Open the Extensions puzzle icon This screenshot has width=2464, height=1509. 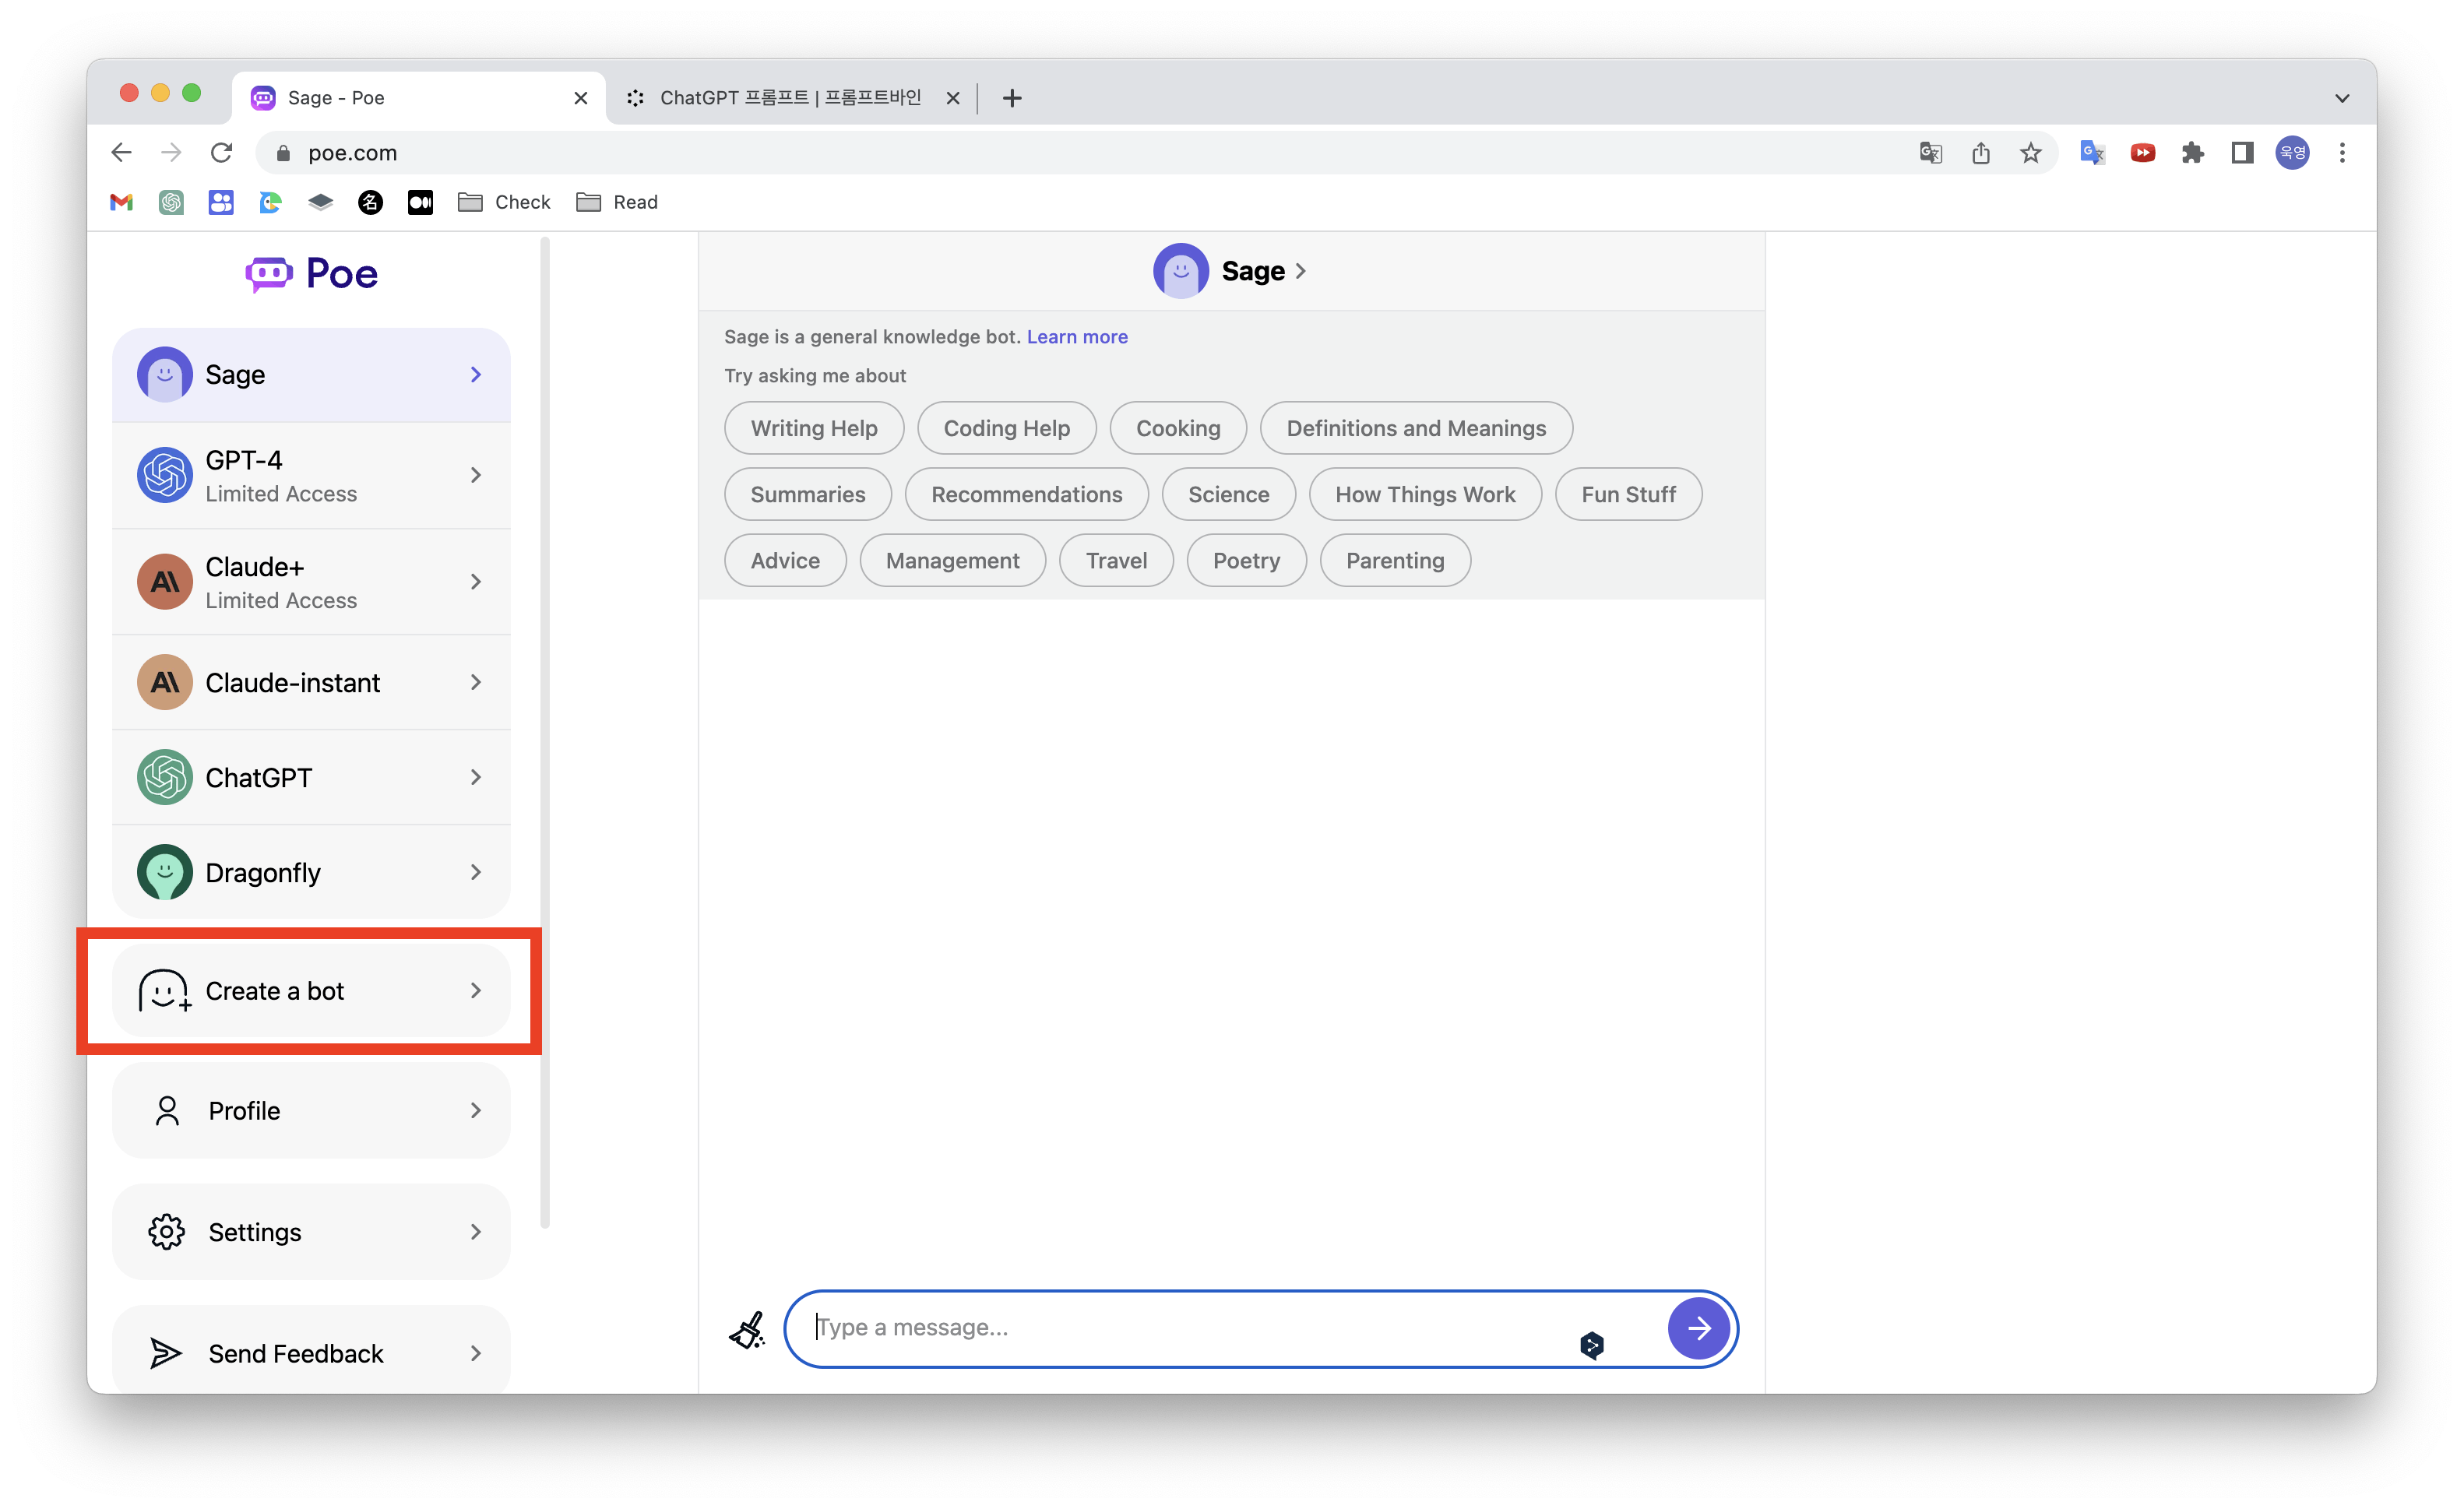[2192, 152]
